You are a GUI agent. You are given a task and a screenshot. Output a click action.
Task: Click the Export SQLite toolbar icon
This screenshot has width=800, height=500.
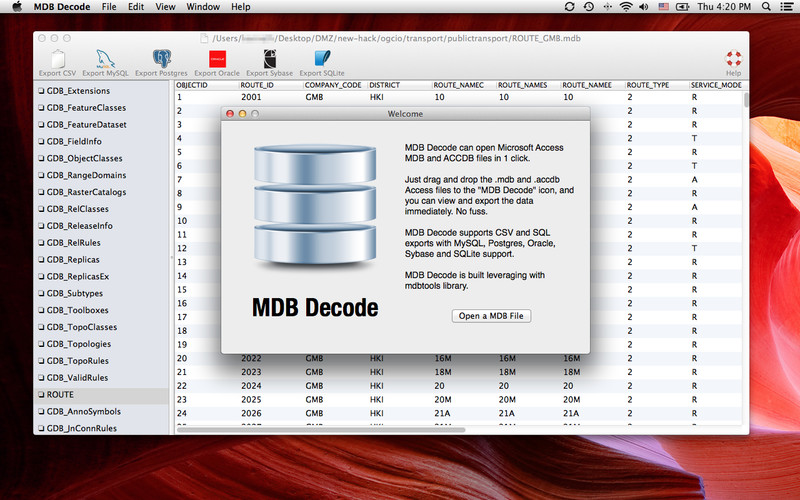tap(322, 59)
